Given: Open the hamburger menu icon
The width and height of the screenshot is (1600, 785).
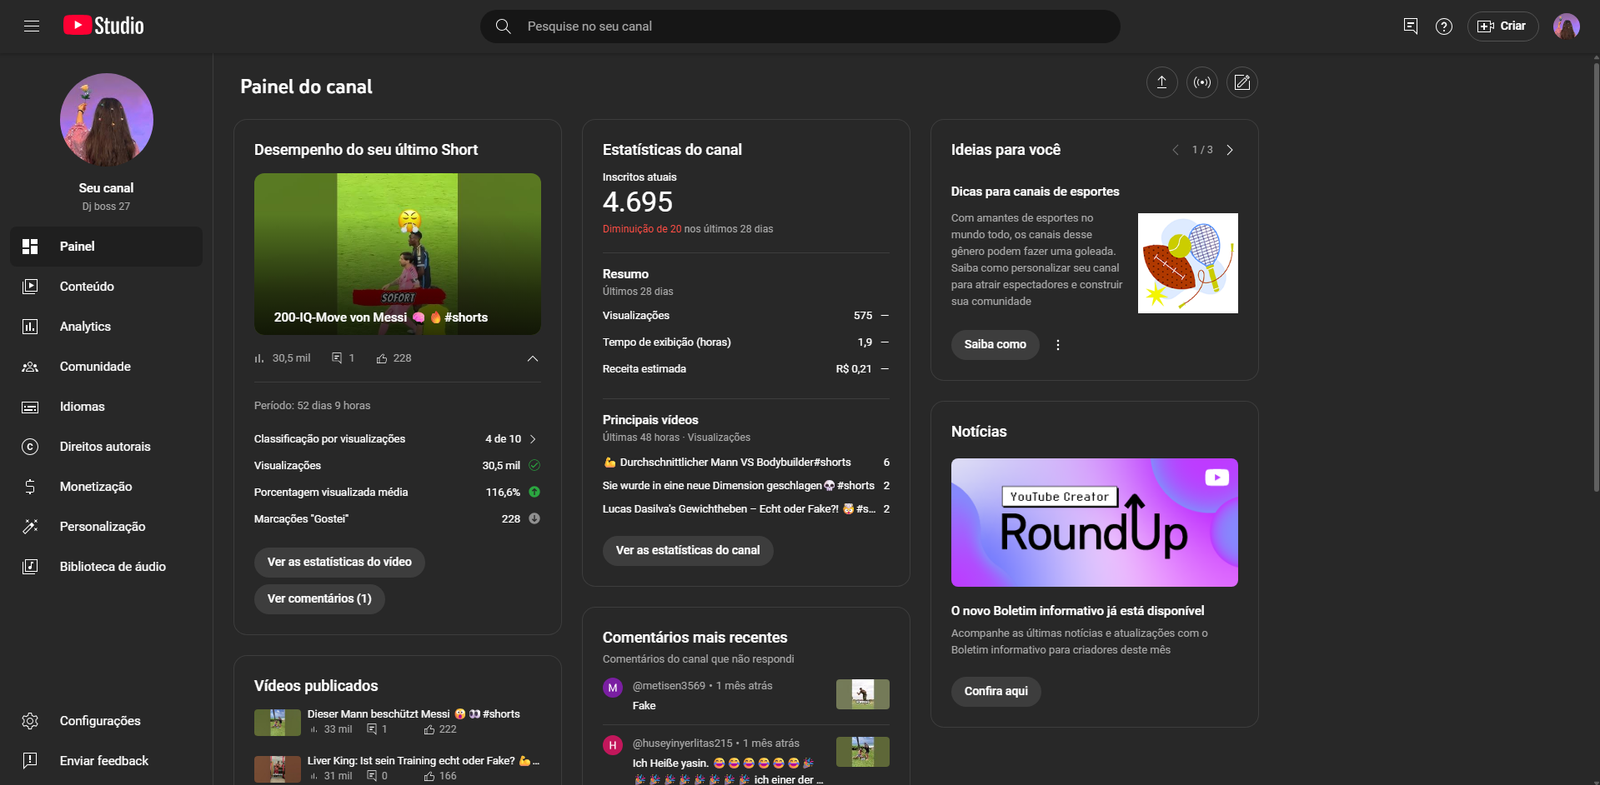Looking at the screenshot, I should (x=31, y=26).
